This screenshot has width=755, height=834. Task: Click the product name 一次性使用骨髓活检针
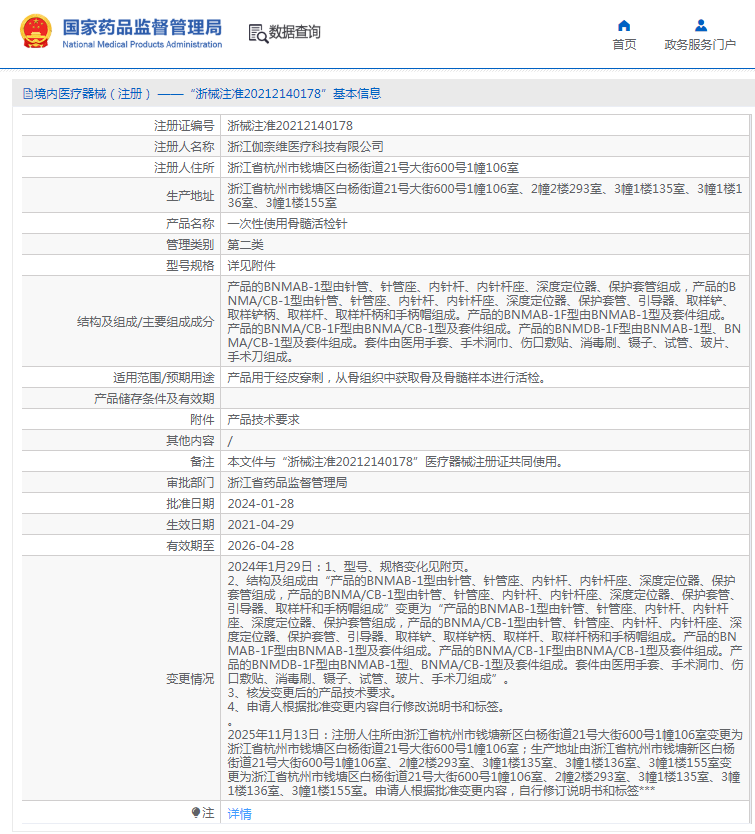click(285, 223)
